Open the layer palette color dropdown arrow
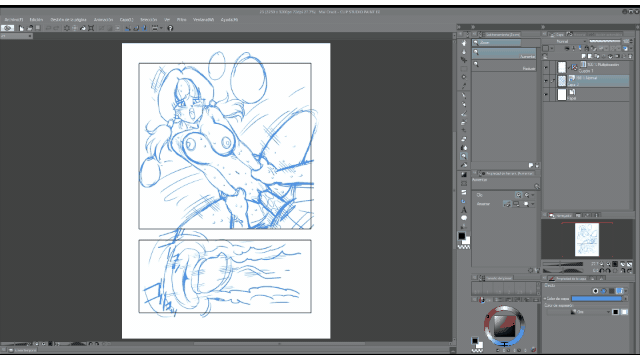Viewport: 640px width, 360px height. coord(552,49)
